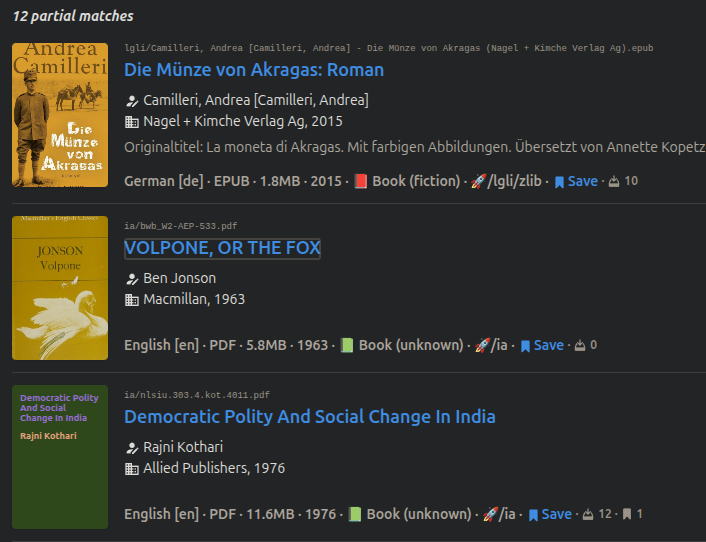Screen dimensions: 706x542
Task: Click publisher text Nagel + Kimche Verlag Ag, 2015
Action: 243,122
